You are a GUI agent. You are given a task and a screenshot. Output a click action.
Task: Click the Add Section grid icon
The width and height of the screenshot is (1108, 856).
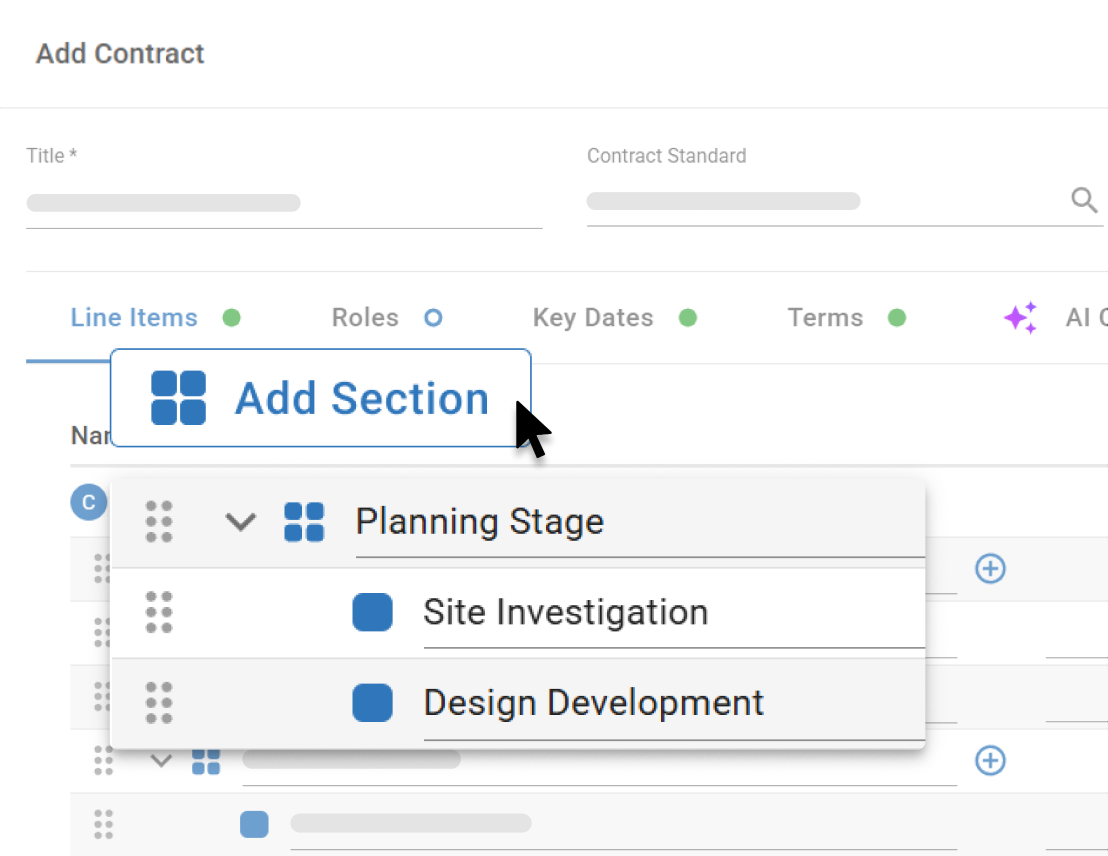[x=177, y=397]
